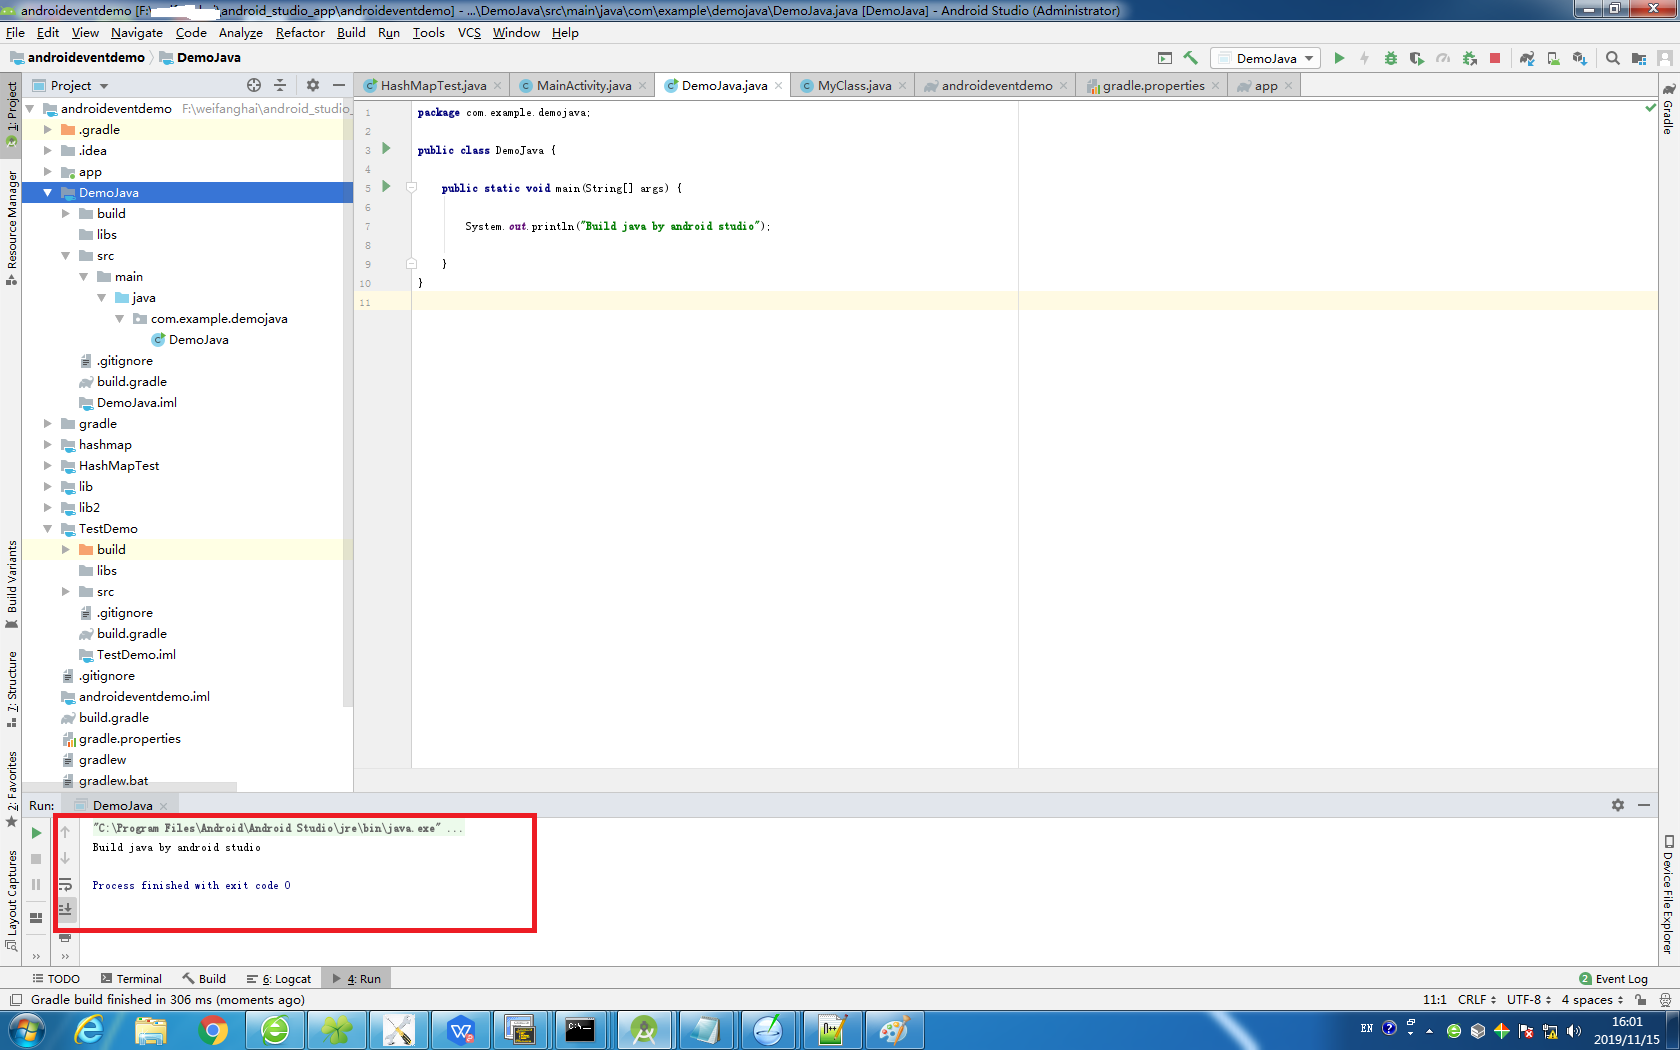Viewport: 1680px width, 1050px height.
Task: Collapse the com.example.demojava package
Action: [119, 318]
